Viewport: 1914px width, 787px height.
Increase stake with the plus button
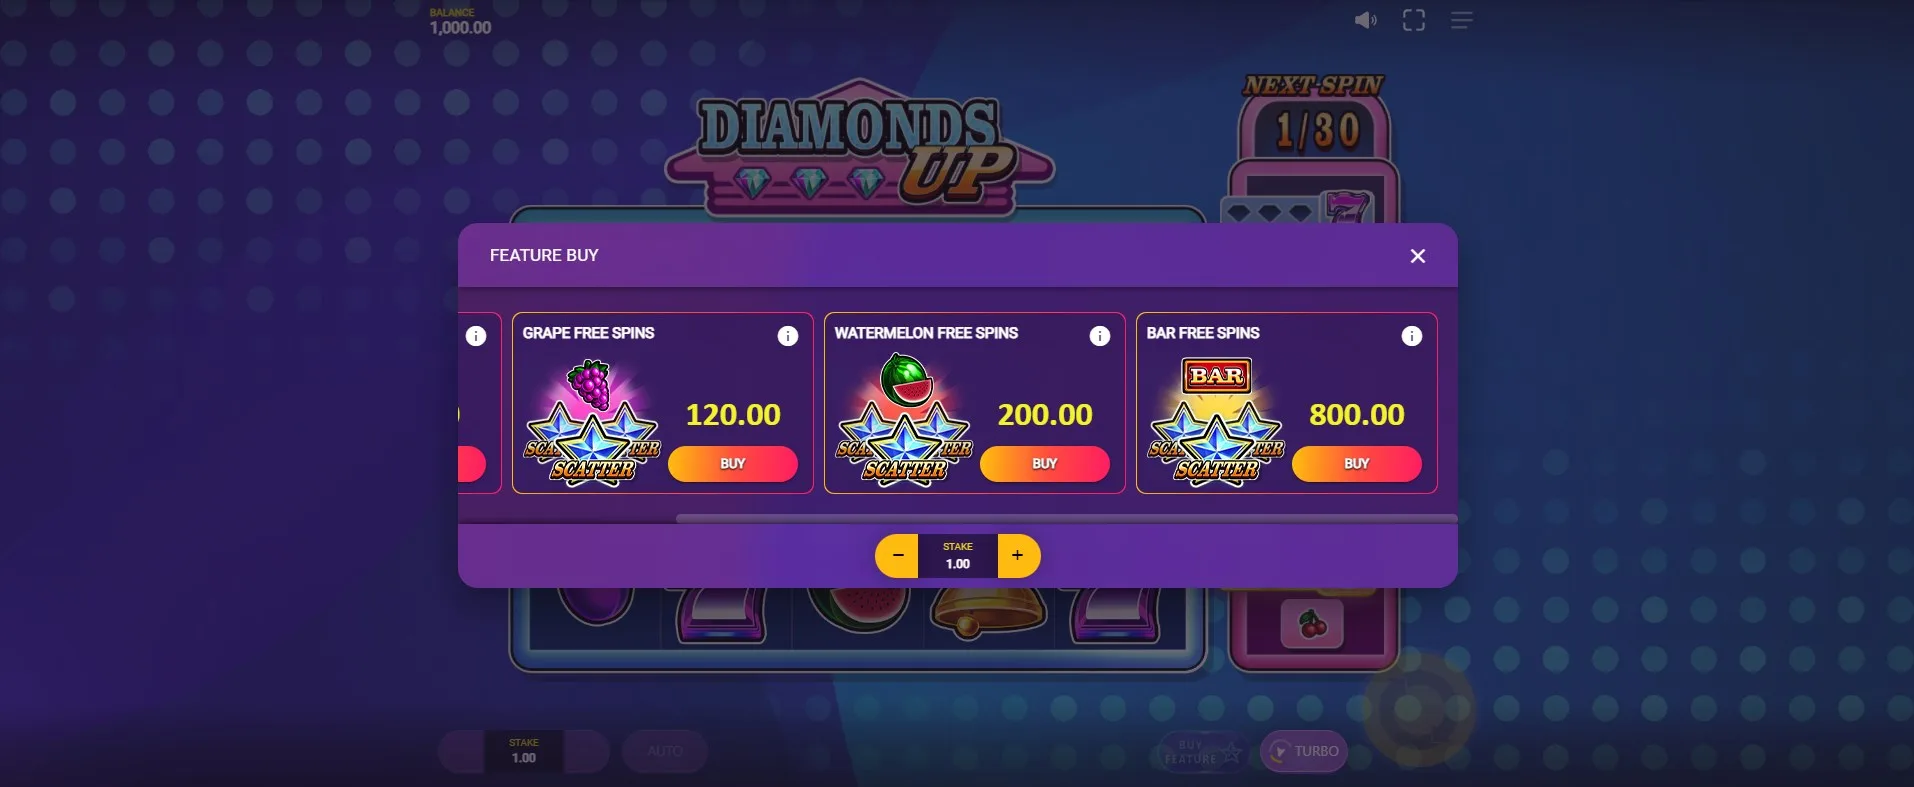click(x=1018, y=556)
